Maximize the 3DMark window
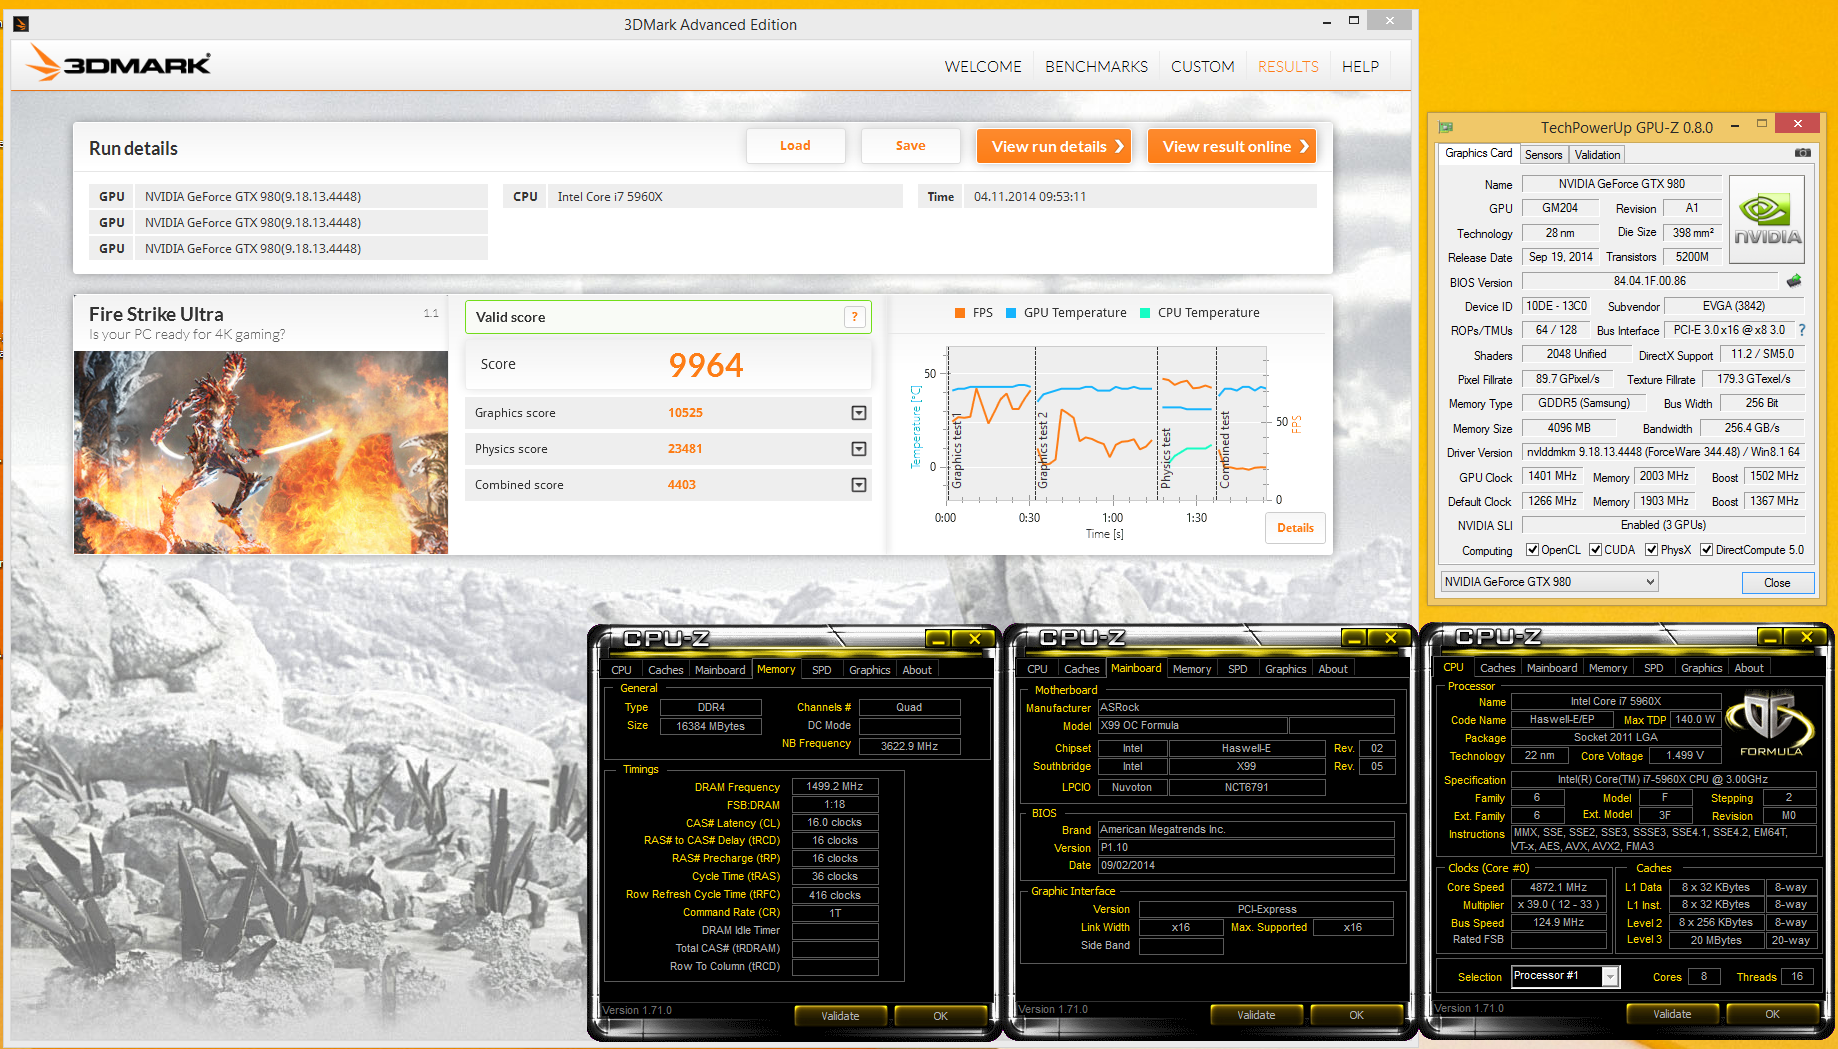Image resolution: width=1838 pixels, height=1049 pixels. point(1353,21)
